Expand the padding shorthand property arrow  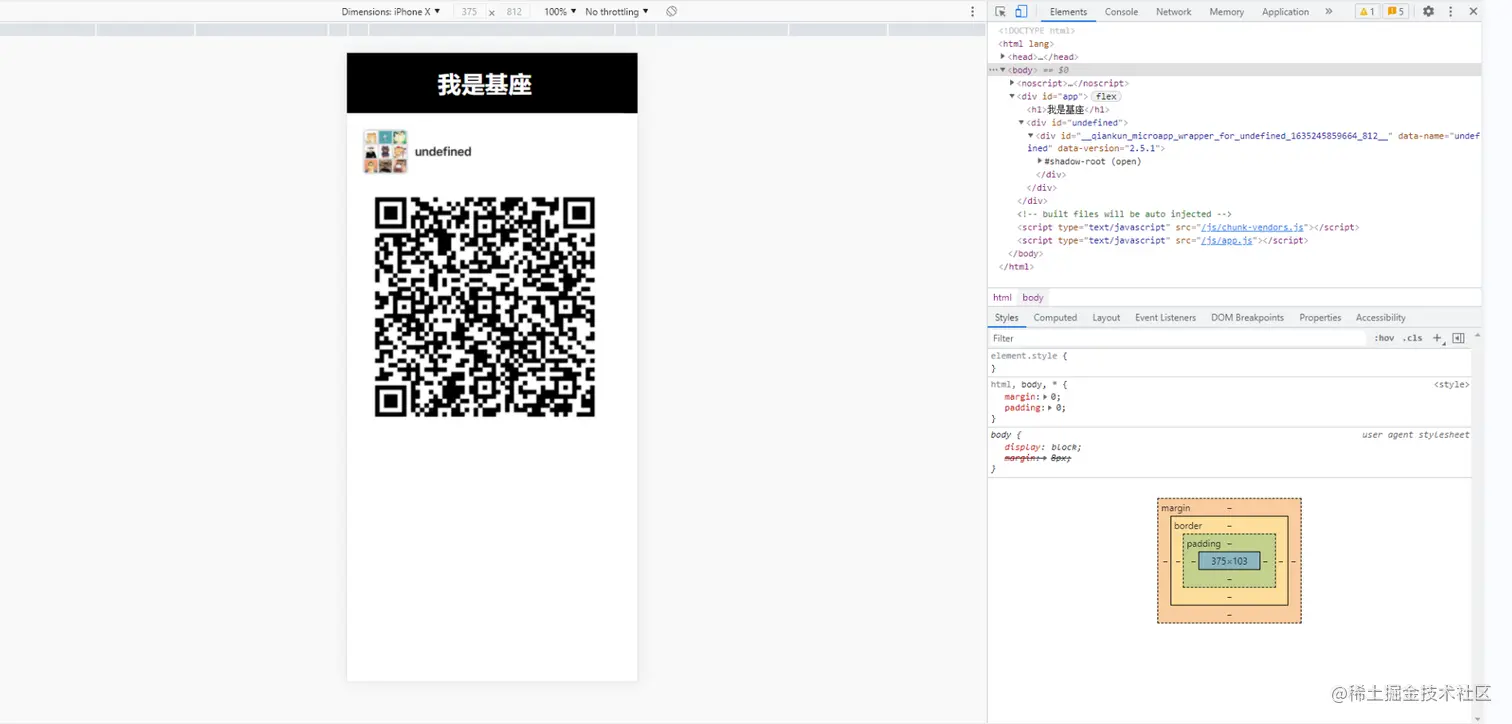click(1051, 408)
